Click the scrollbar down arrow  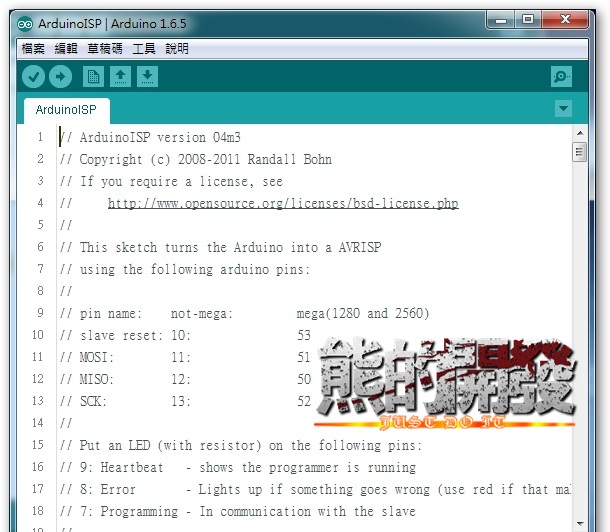click(580, 523)
